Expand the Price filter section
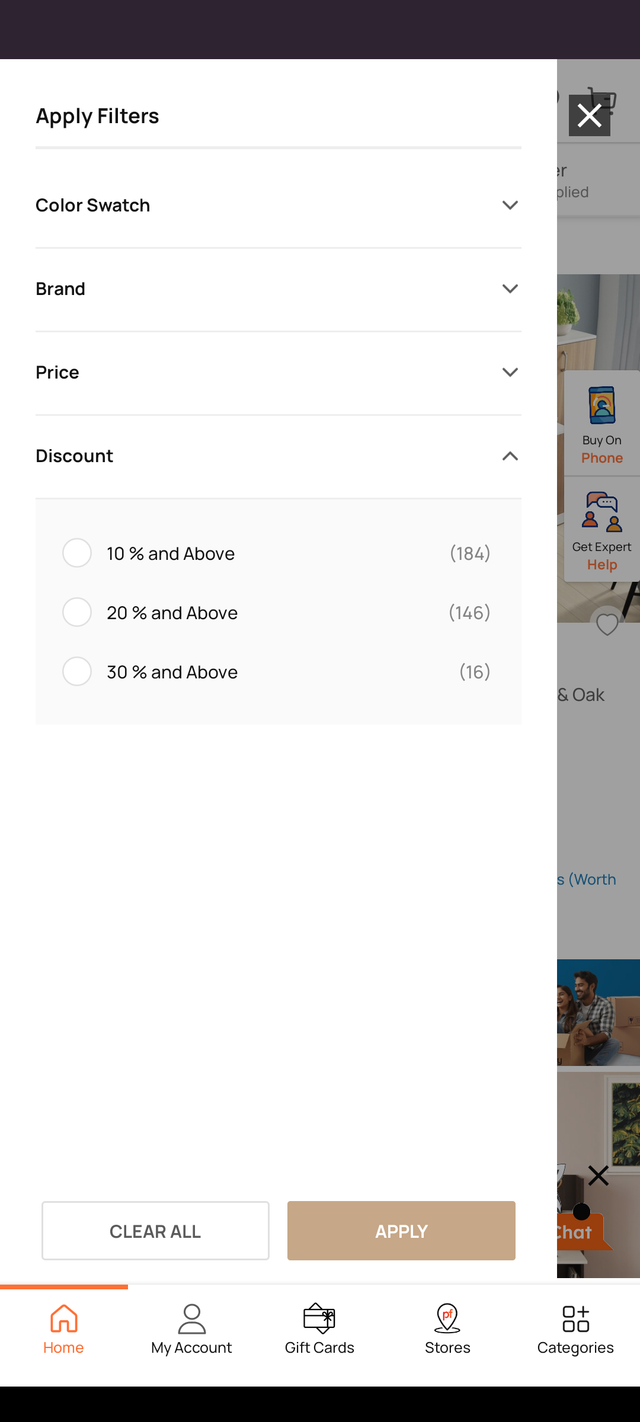 point(510,372)
